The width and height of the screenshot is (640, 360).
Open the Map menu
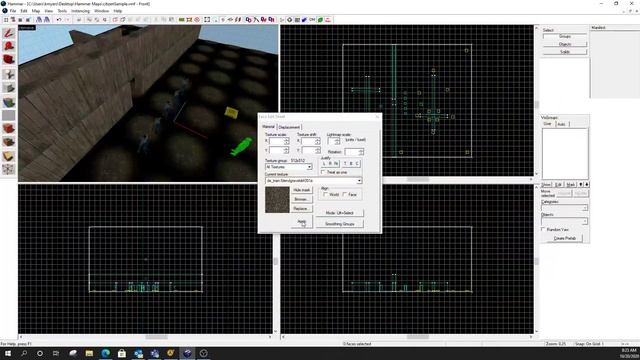(36, 11)
